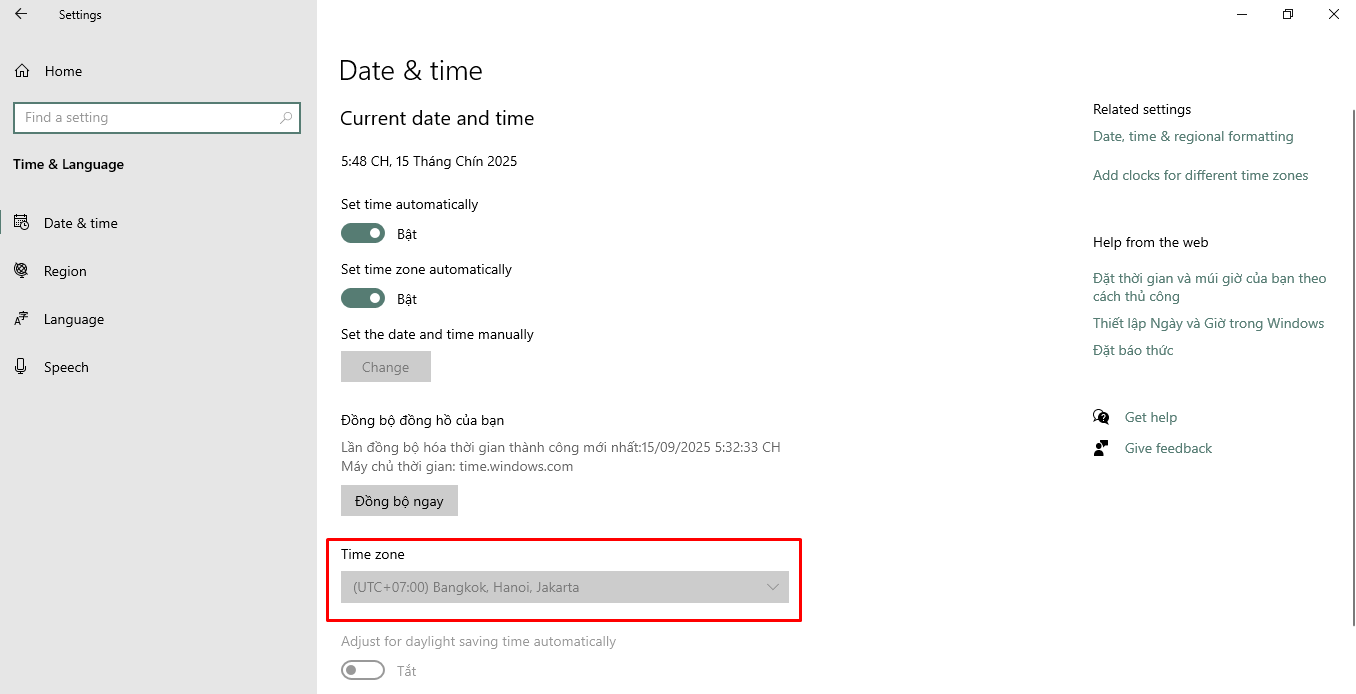Viewport: 1356px width, 694px height.
Task: Select the Date & time calendar icon
Action: pos(21,222)
